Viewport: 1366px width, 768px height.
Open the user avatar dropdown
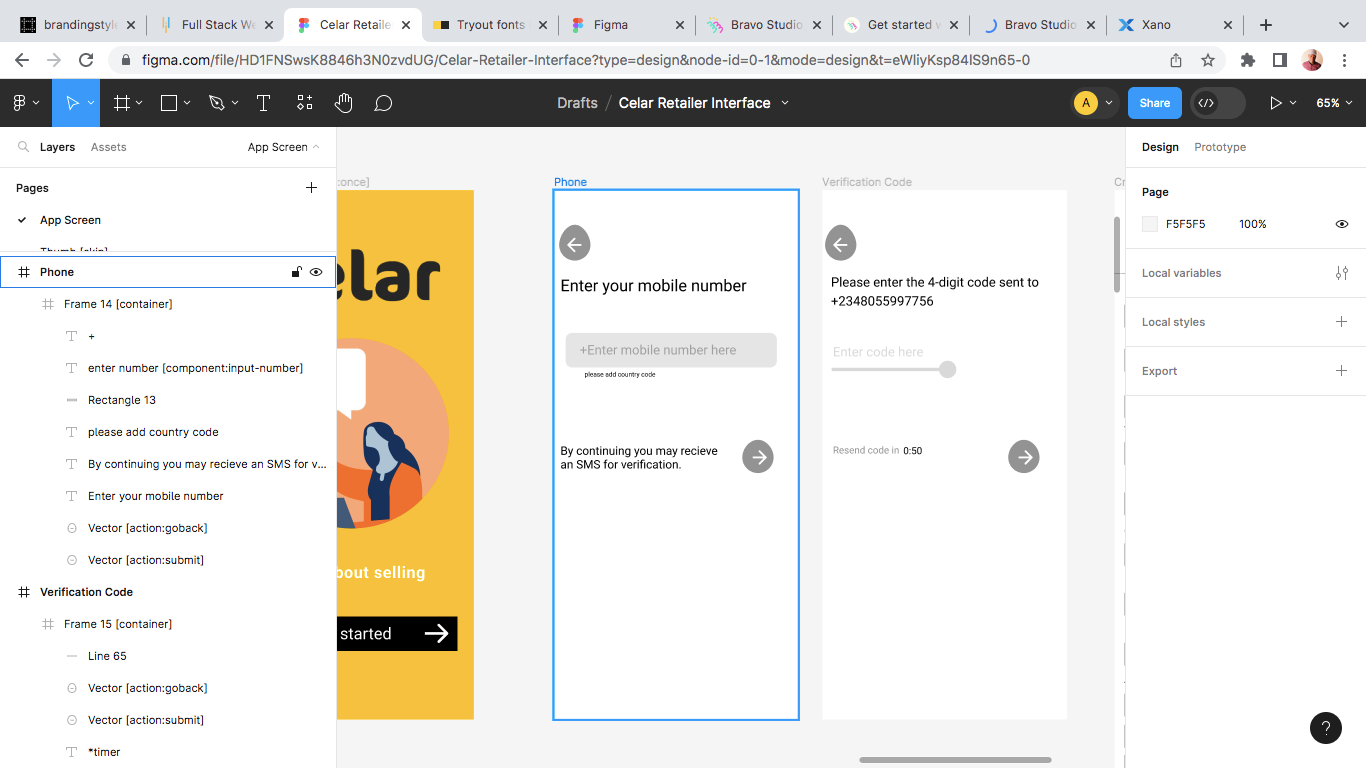[1094, 103]
